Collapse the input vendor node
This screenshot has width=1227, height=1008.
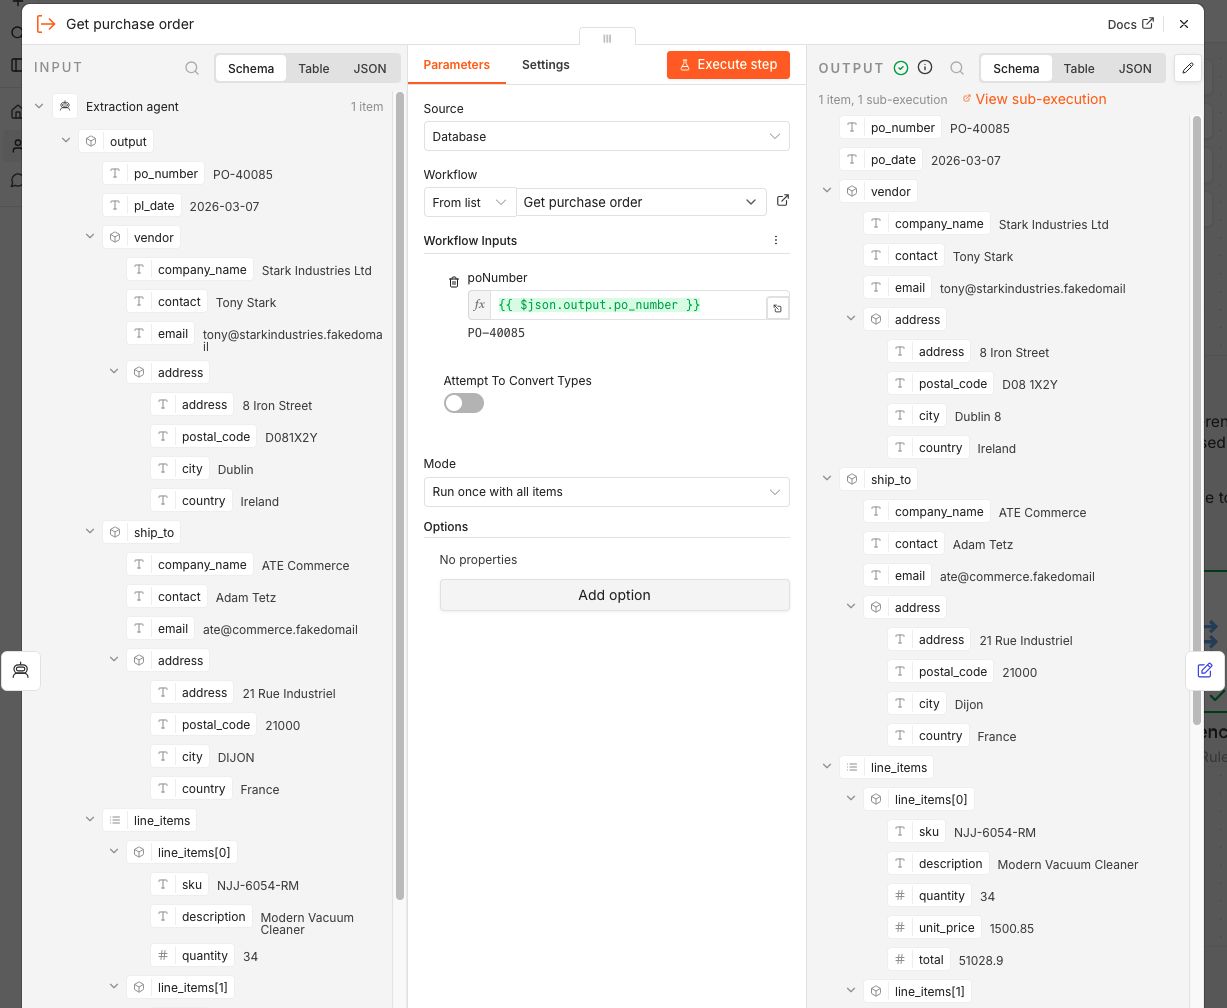pyautogui.click(x=91, y=237)
